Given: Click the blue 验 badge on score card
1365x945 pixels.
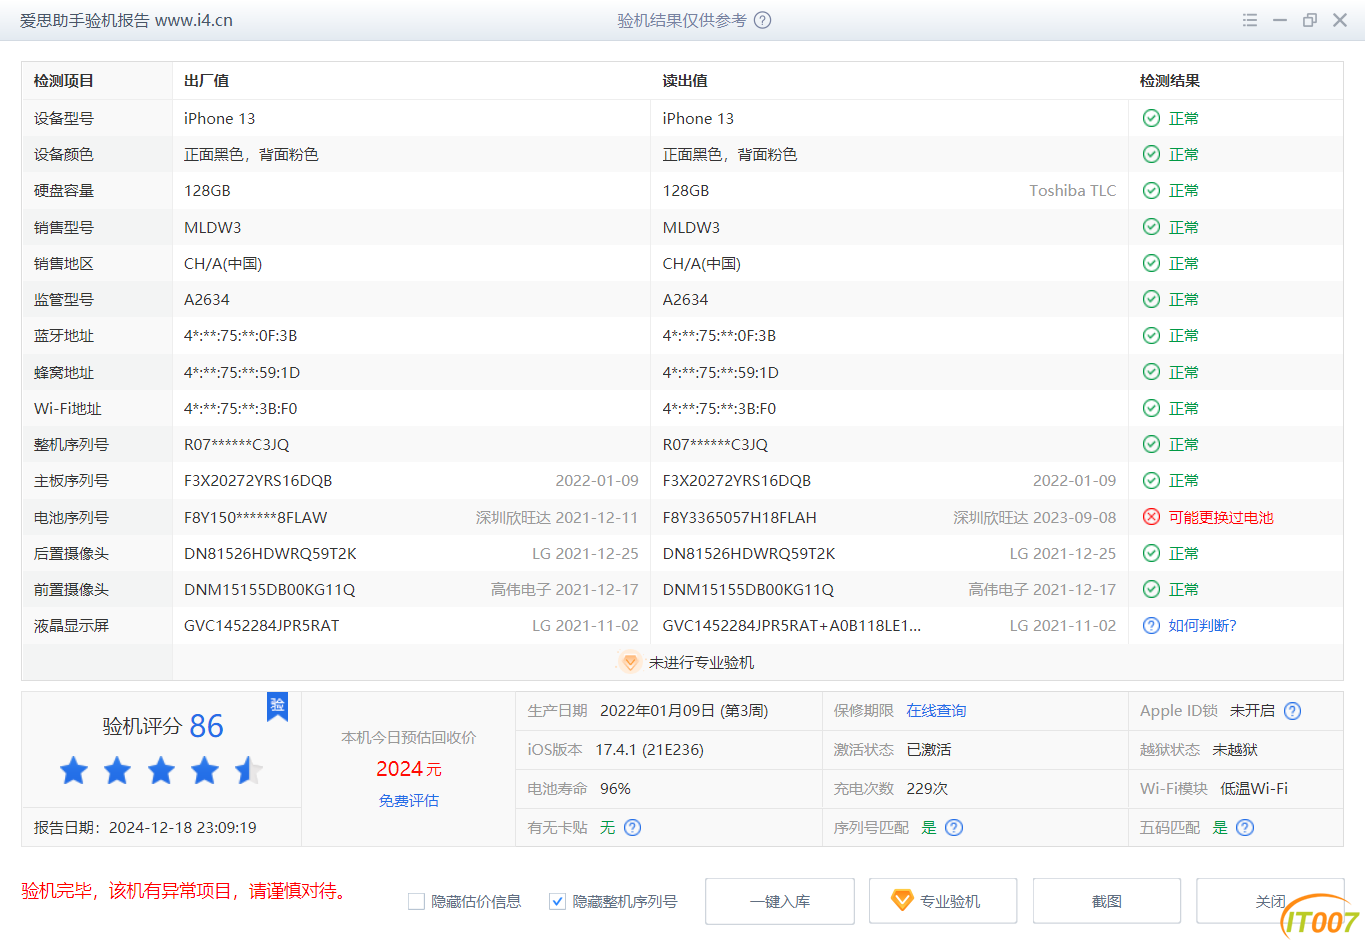Looking at the screenshot, I should 277,706.
